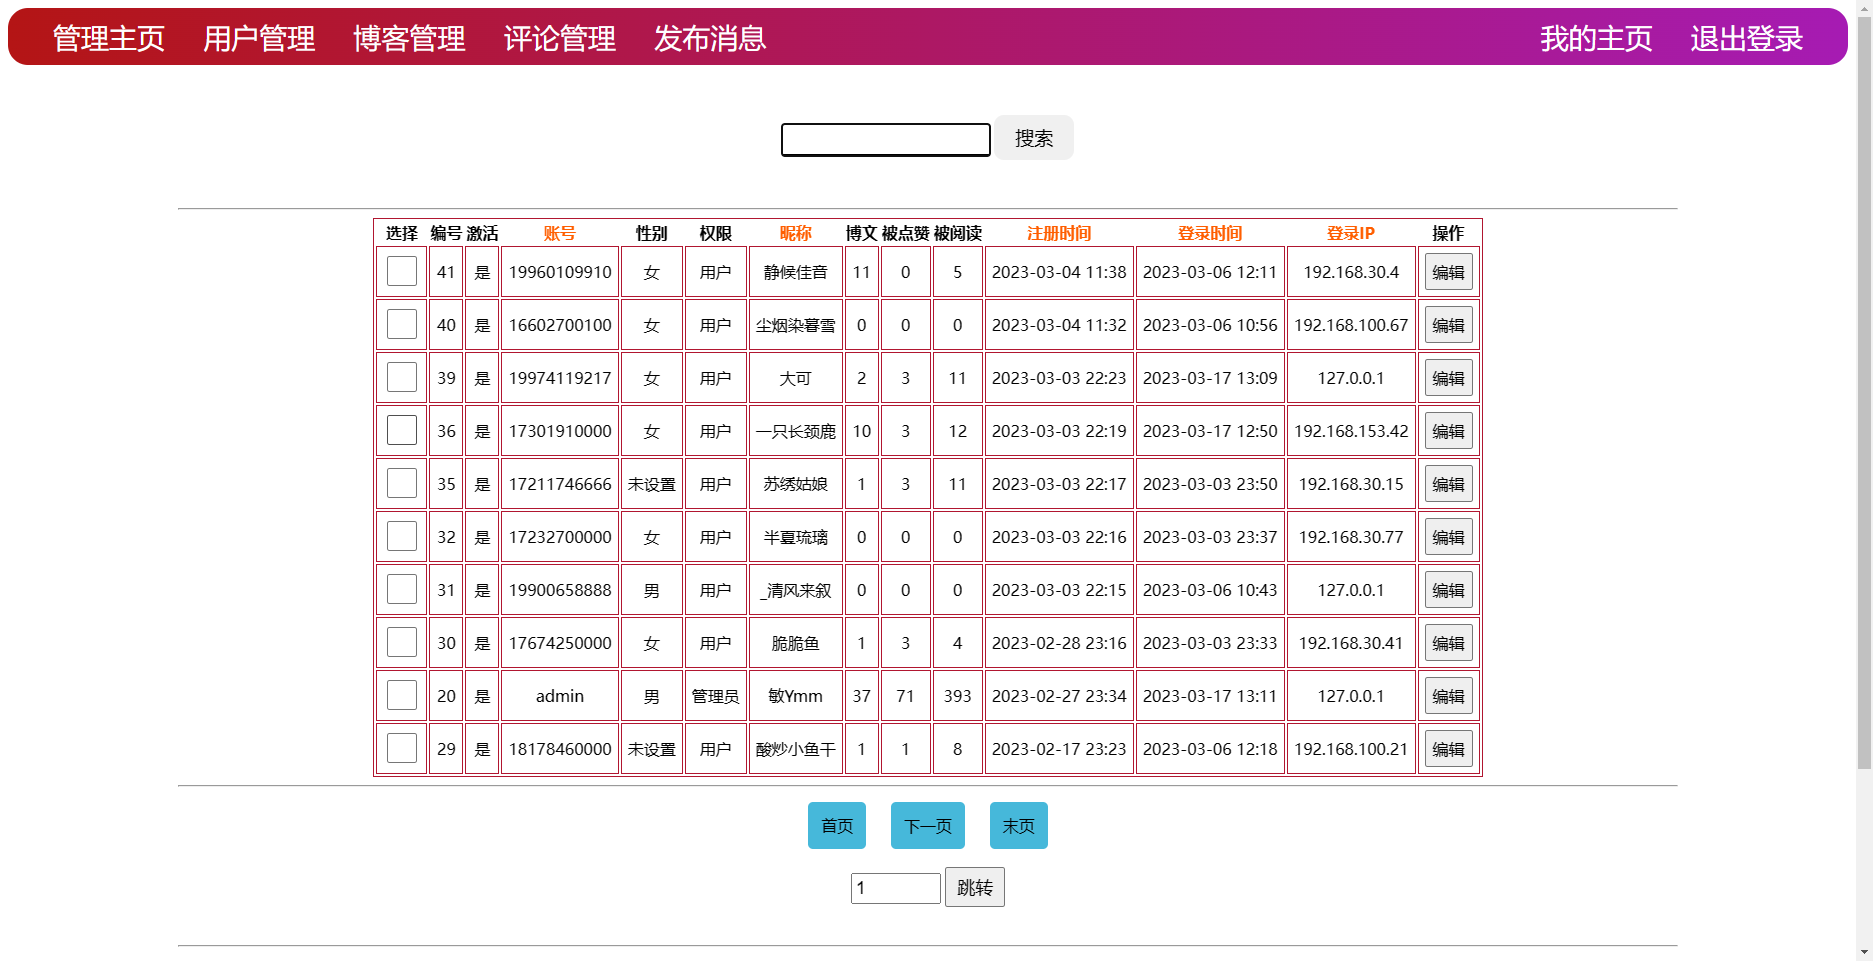Select checkbox for user 脆脆鱼
The height and width of the screenshot is (961, 1873).
pos(402,642)
